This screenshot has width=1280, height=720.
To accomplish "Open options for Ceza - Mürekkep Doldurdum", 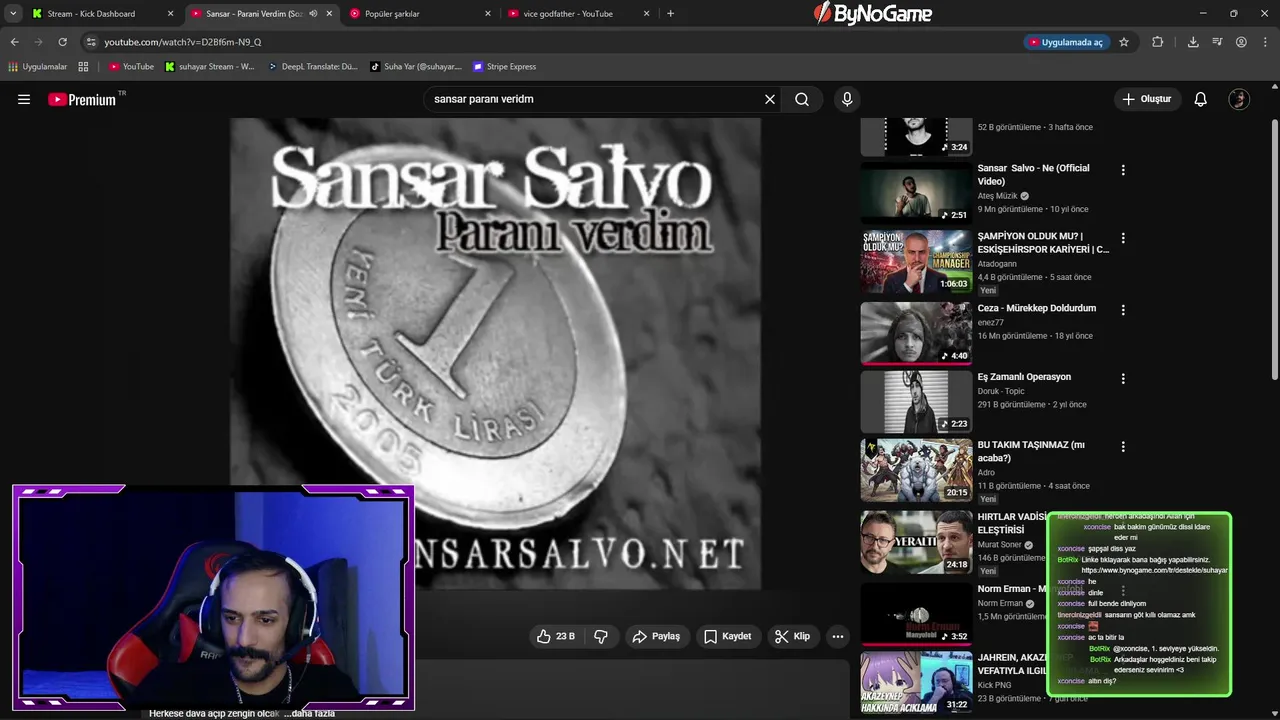I will (x=1123, y=310).
